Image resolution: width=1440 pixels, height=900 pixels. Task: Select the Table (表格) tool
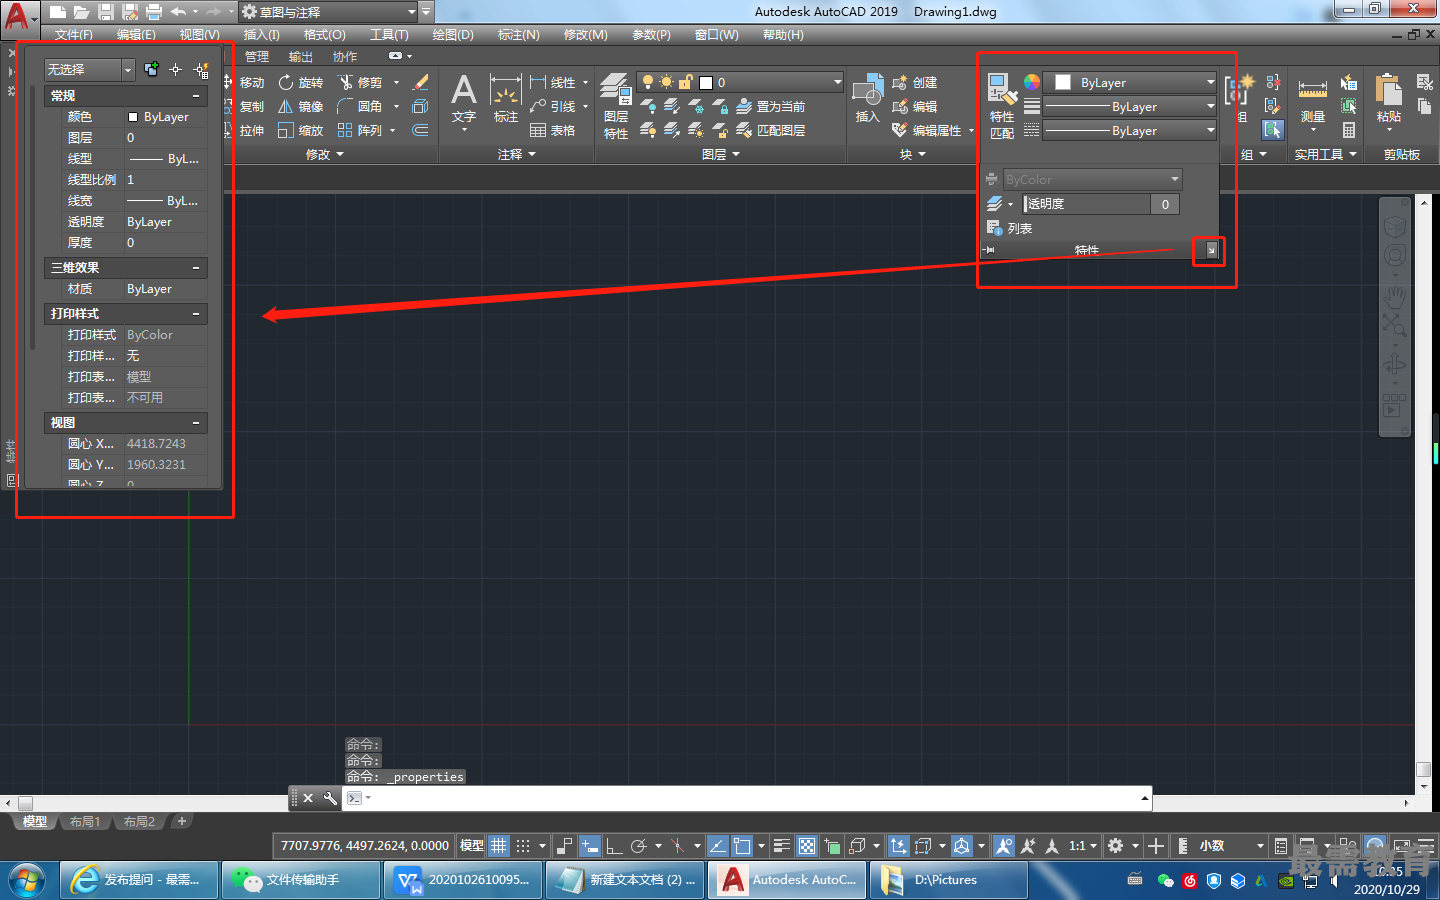[553, 131]
